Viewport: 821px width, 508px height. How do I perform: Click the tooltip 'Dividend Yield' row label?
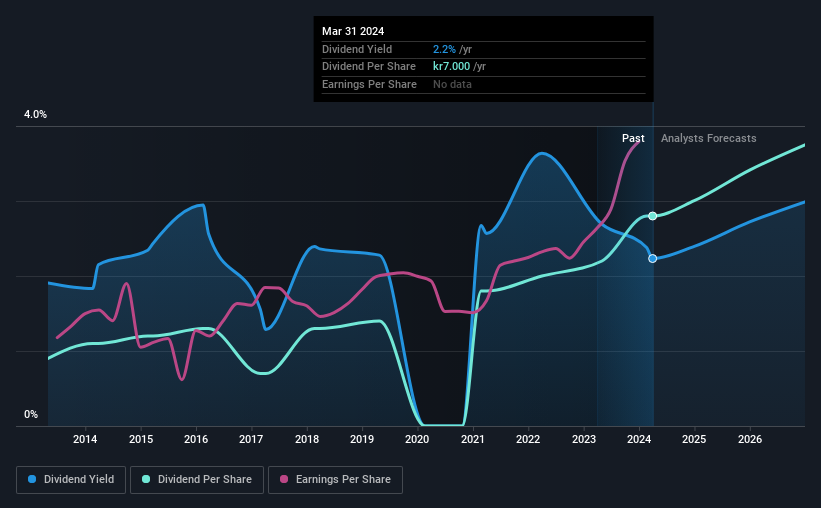(357, 49)
